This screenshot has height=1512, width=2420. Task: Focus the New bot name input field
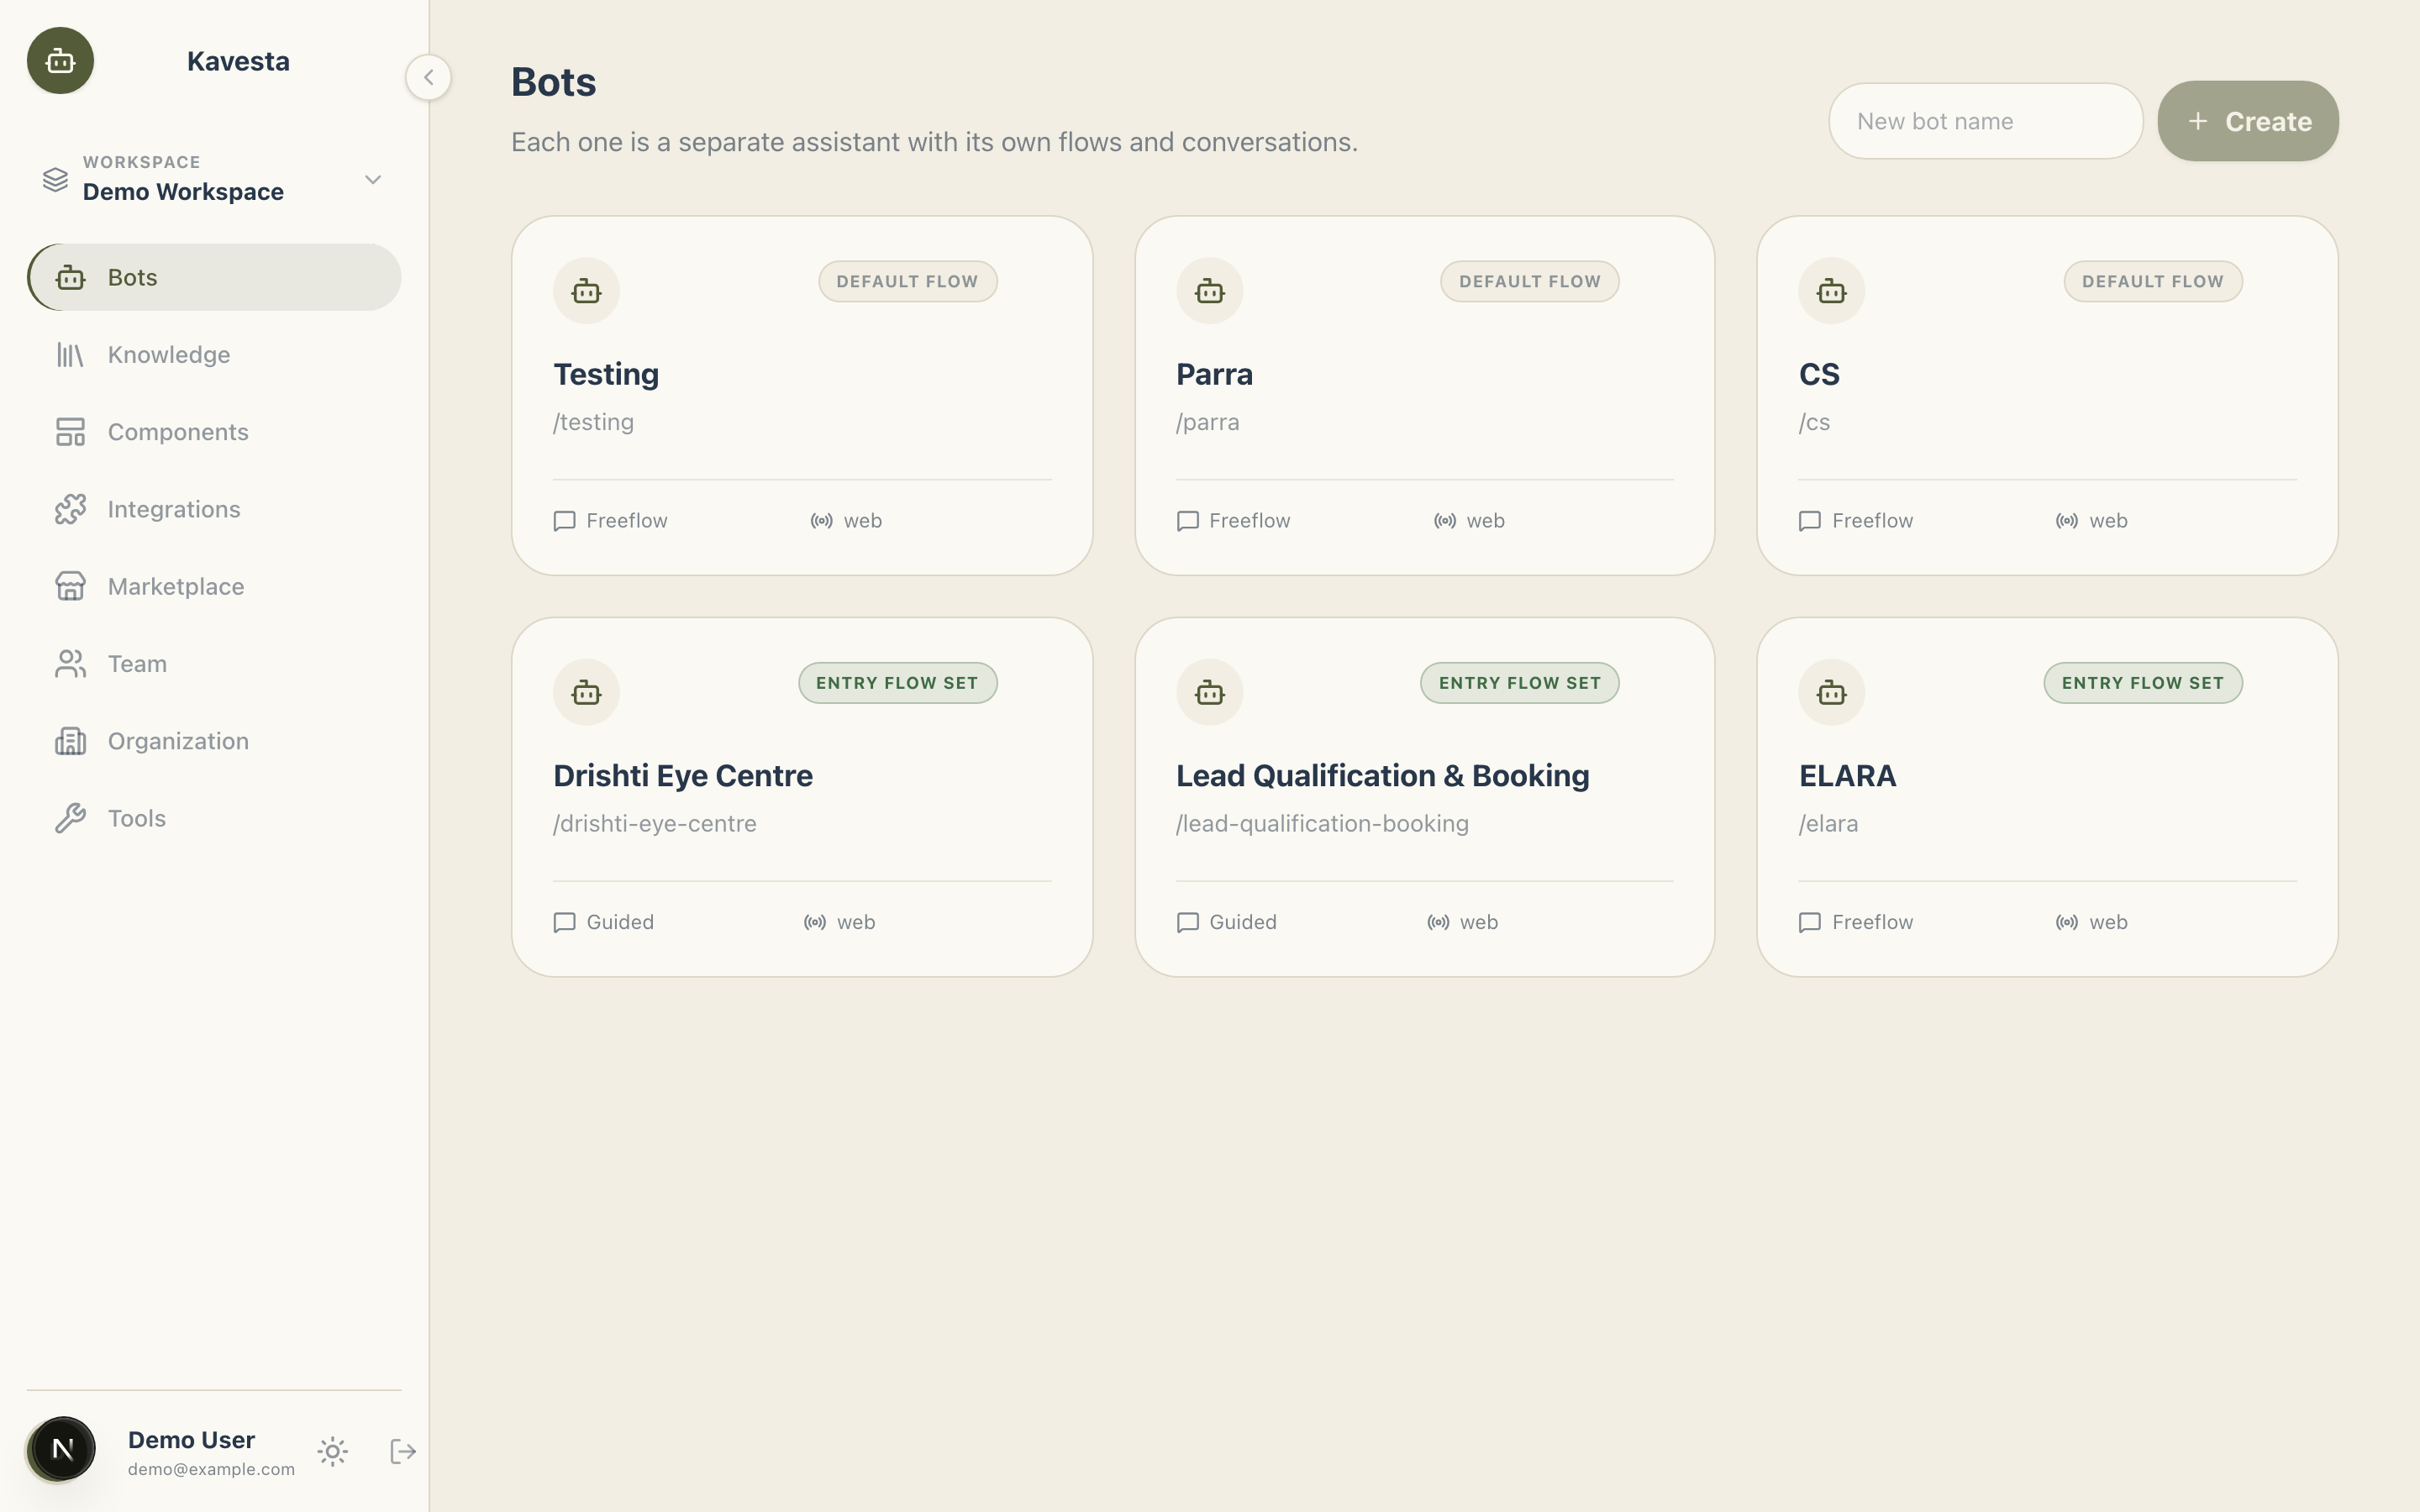click(1985, 121)
